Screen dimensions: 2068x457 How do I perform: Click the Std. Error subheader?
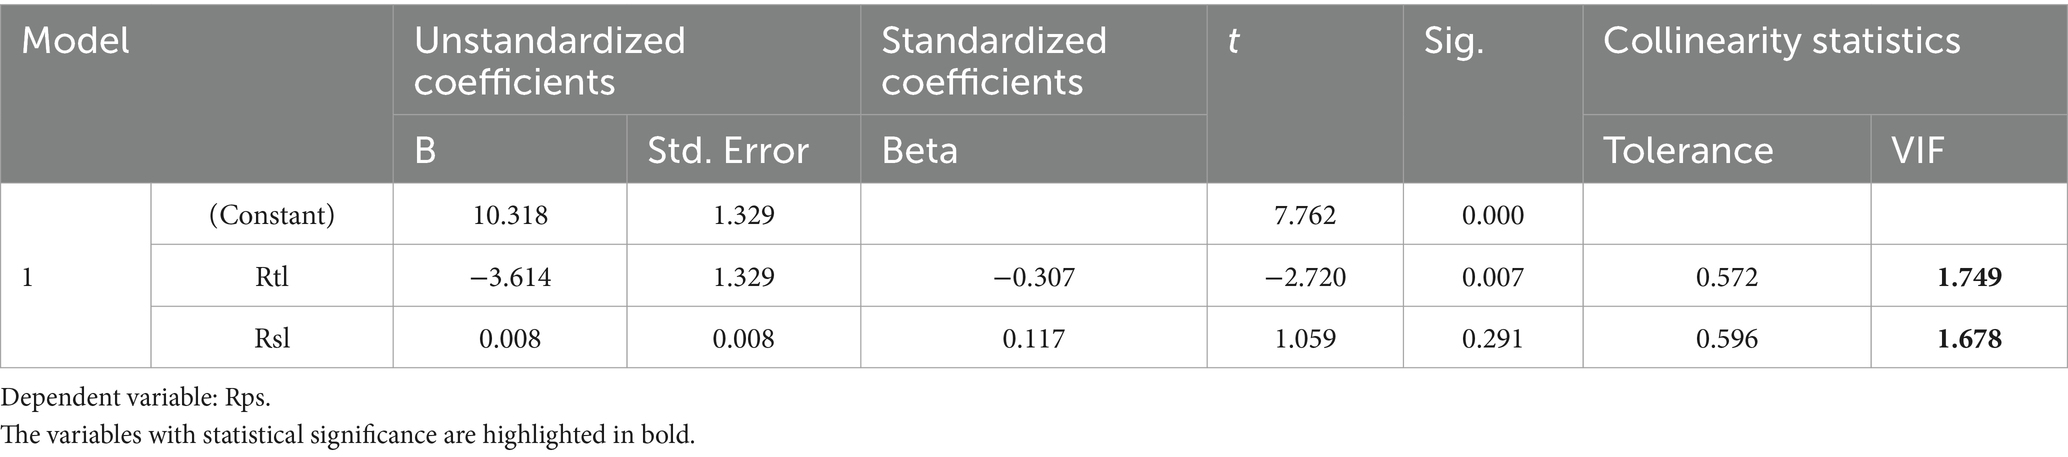[x=728, y=150]
